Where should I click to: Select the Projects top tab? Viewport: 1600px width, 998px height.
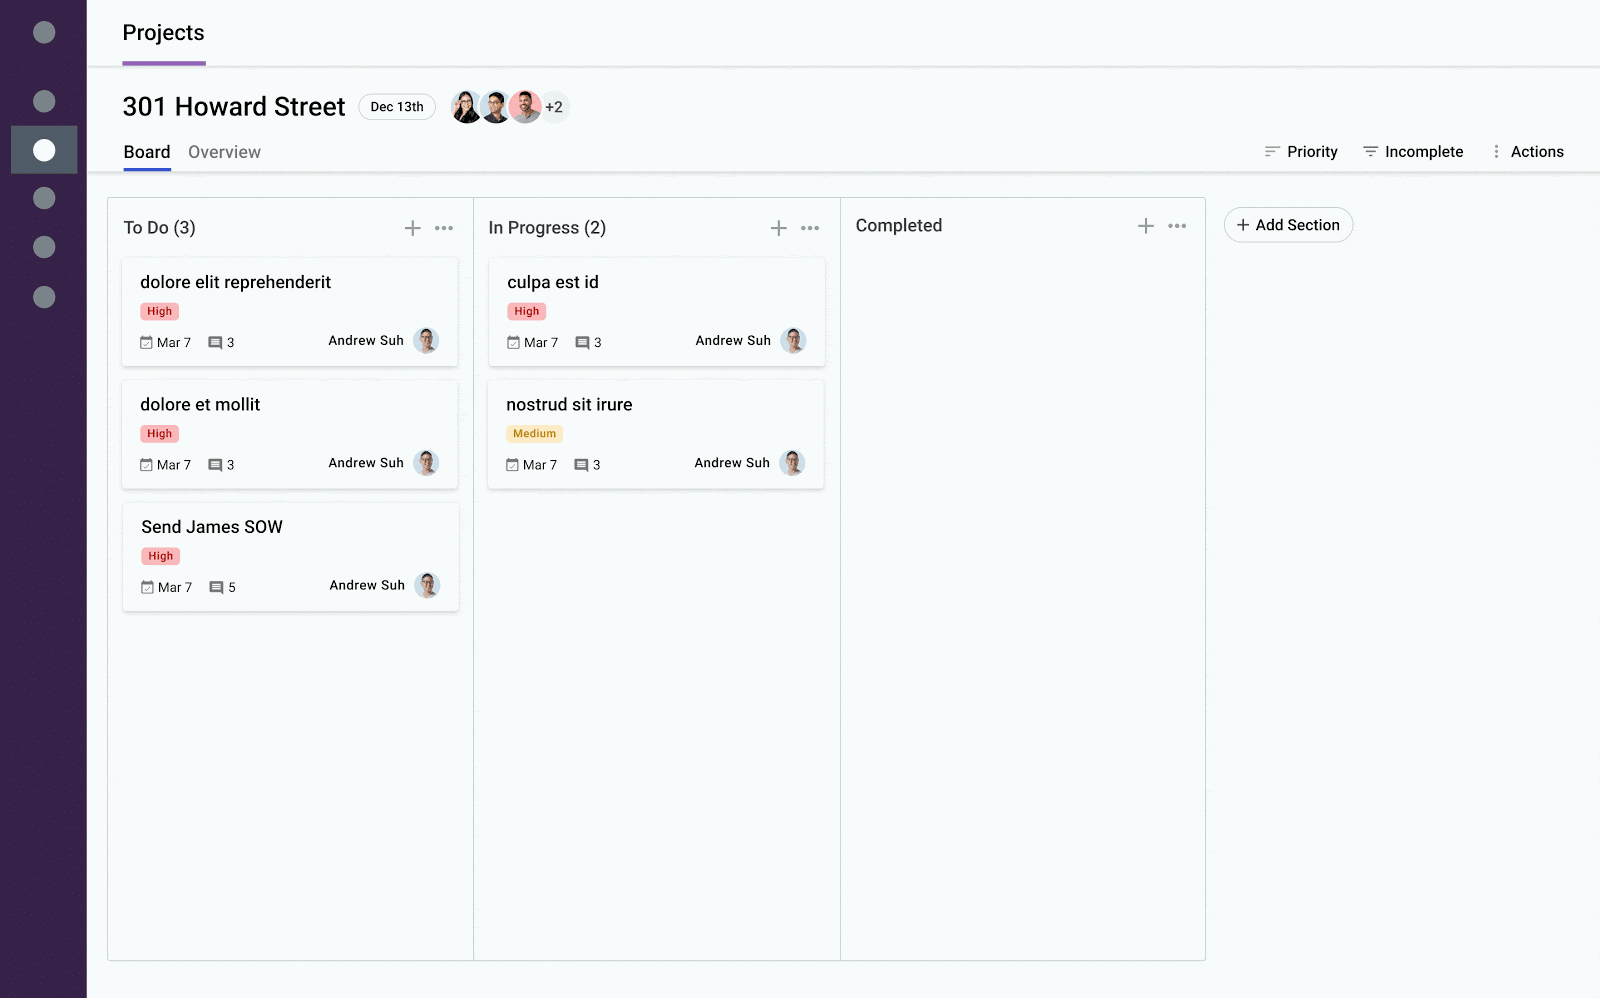coord(163,33)
